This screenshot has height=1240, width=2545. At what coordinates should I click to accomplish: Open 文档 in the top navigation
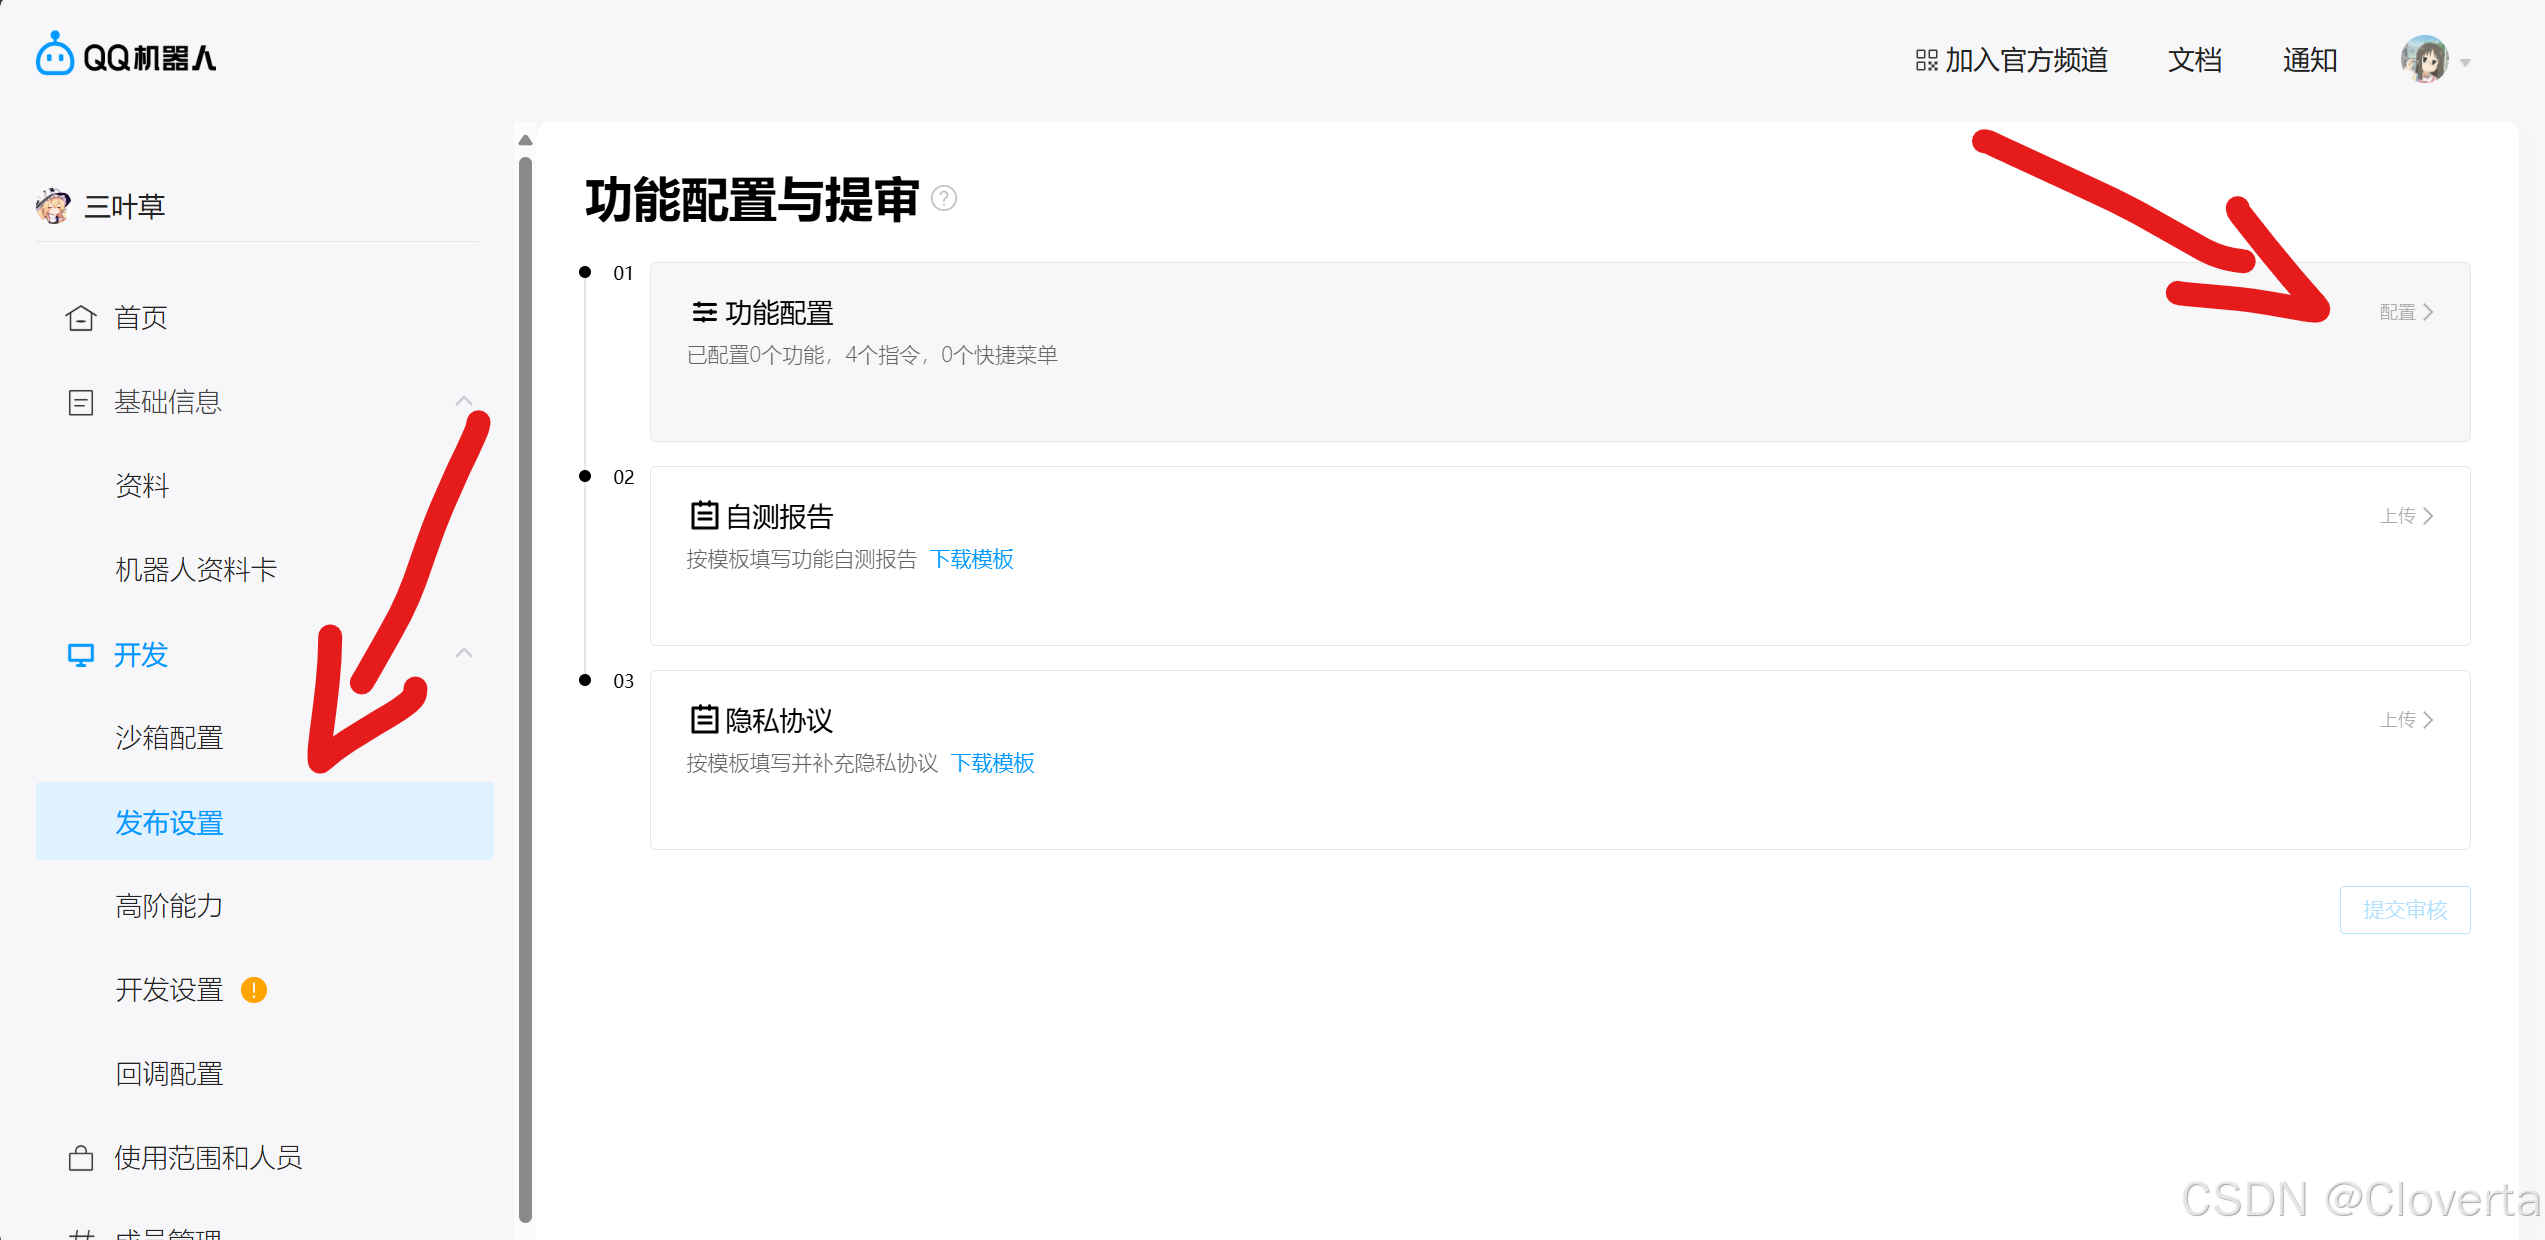point(2194,61)
